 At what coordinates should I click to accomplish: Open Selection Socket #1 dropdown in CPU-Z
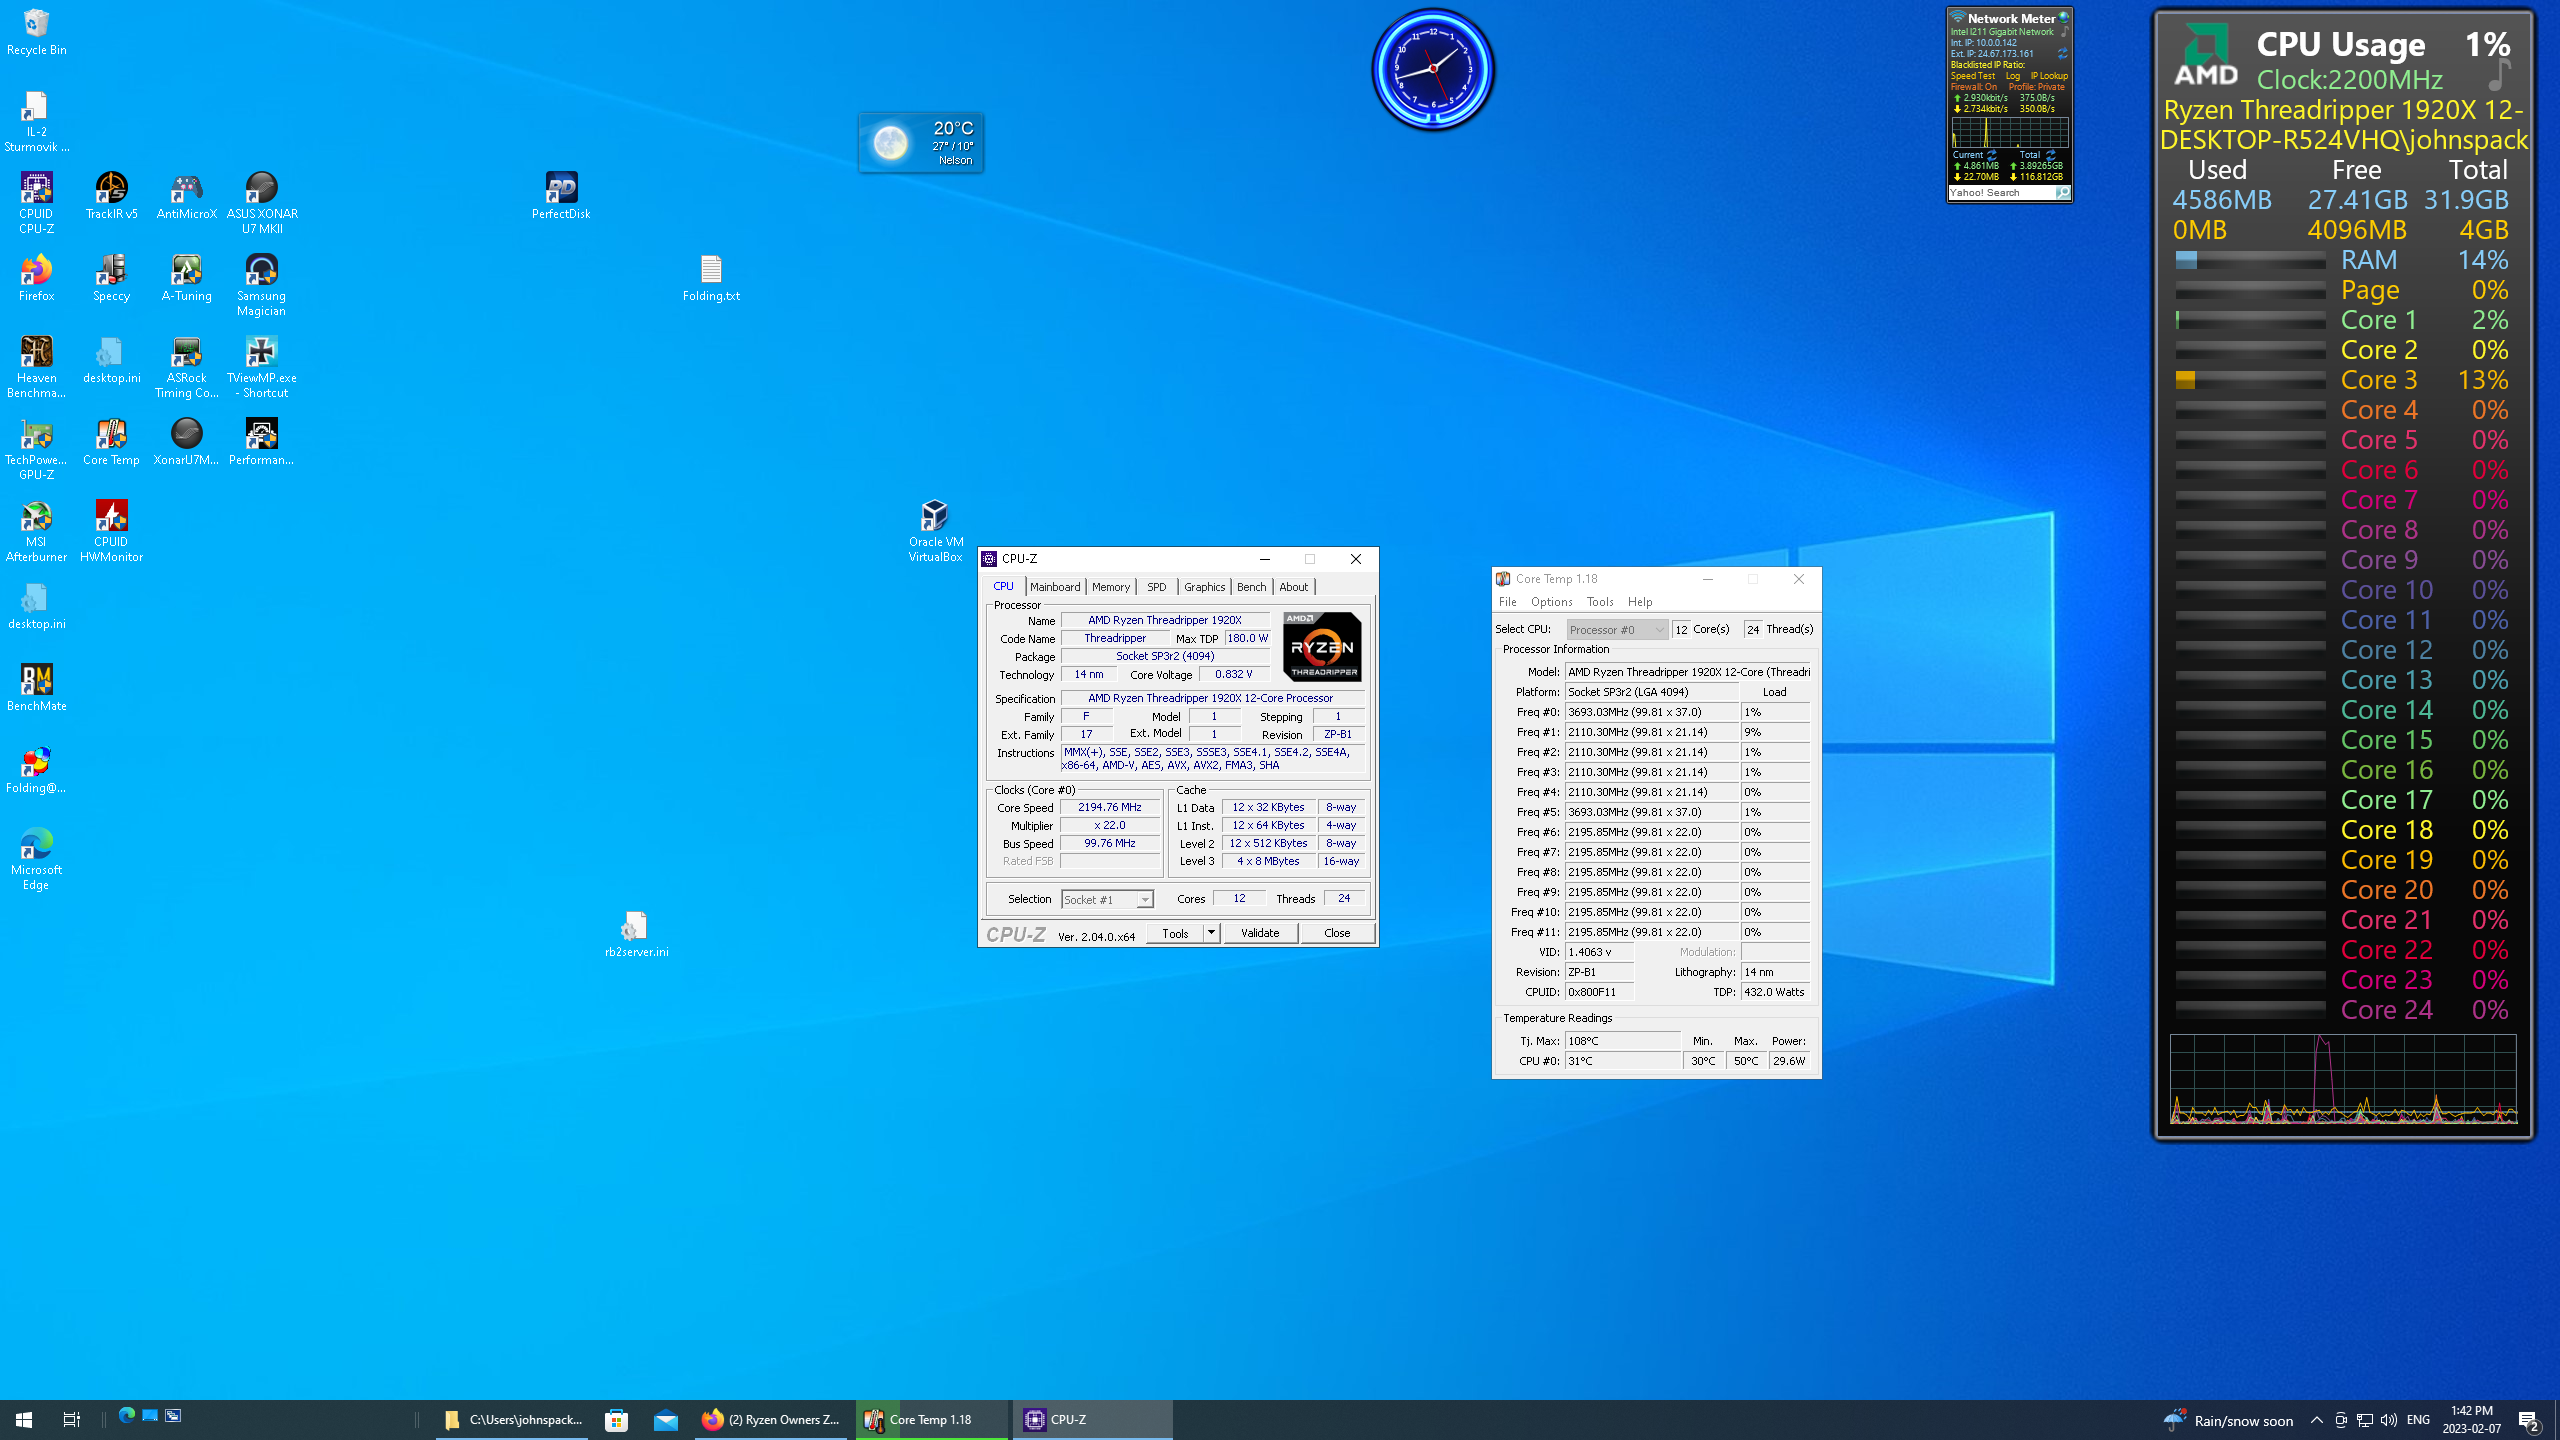1107,899
